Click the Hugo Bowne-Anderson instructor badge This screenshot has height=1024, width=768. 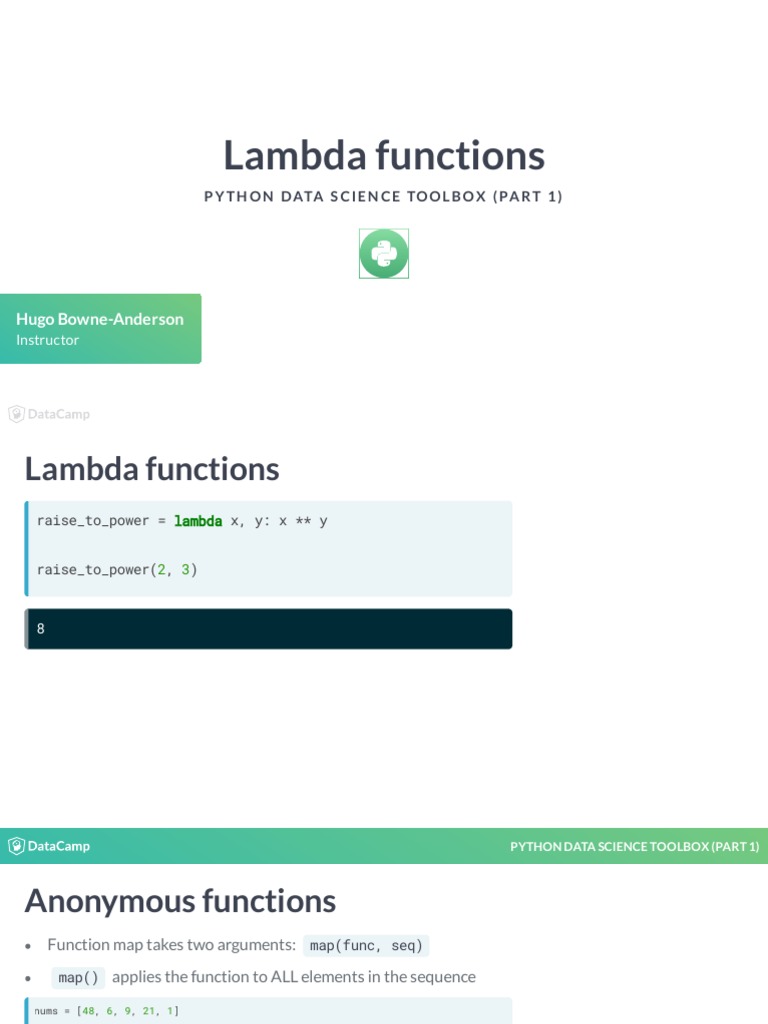[x=100, y=328]
